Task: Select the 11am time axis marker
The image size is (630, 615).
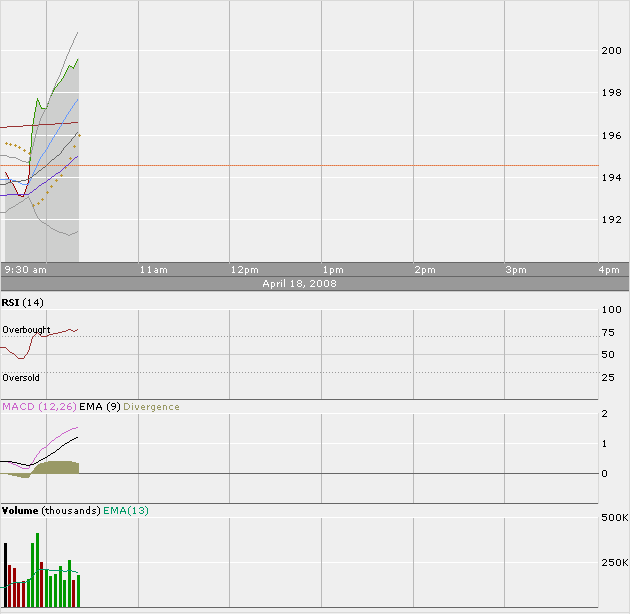Action: (x=153, y=270)
